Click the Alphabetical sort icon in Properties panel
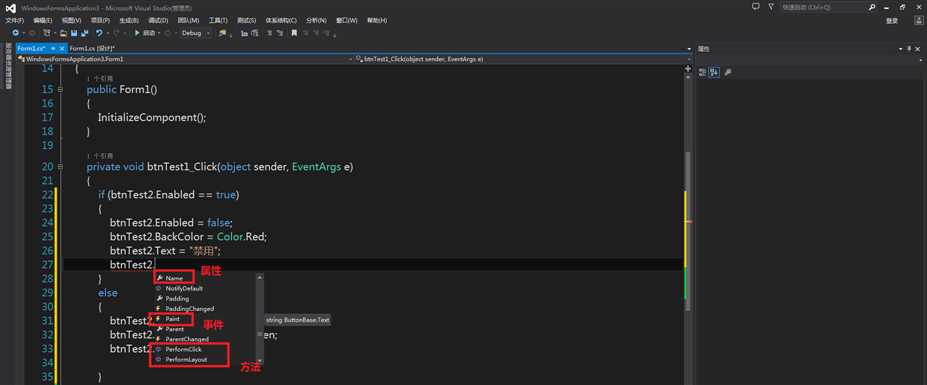The height and width of the screenshot is (385, 927). [x=714, y=72]
